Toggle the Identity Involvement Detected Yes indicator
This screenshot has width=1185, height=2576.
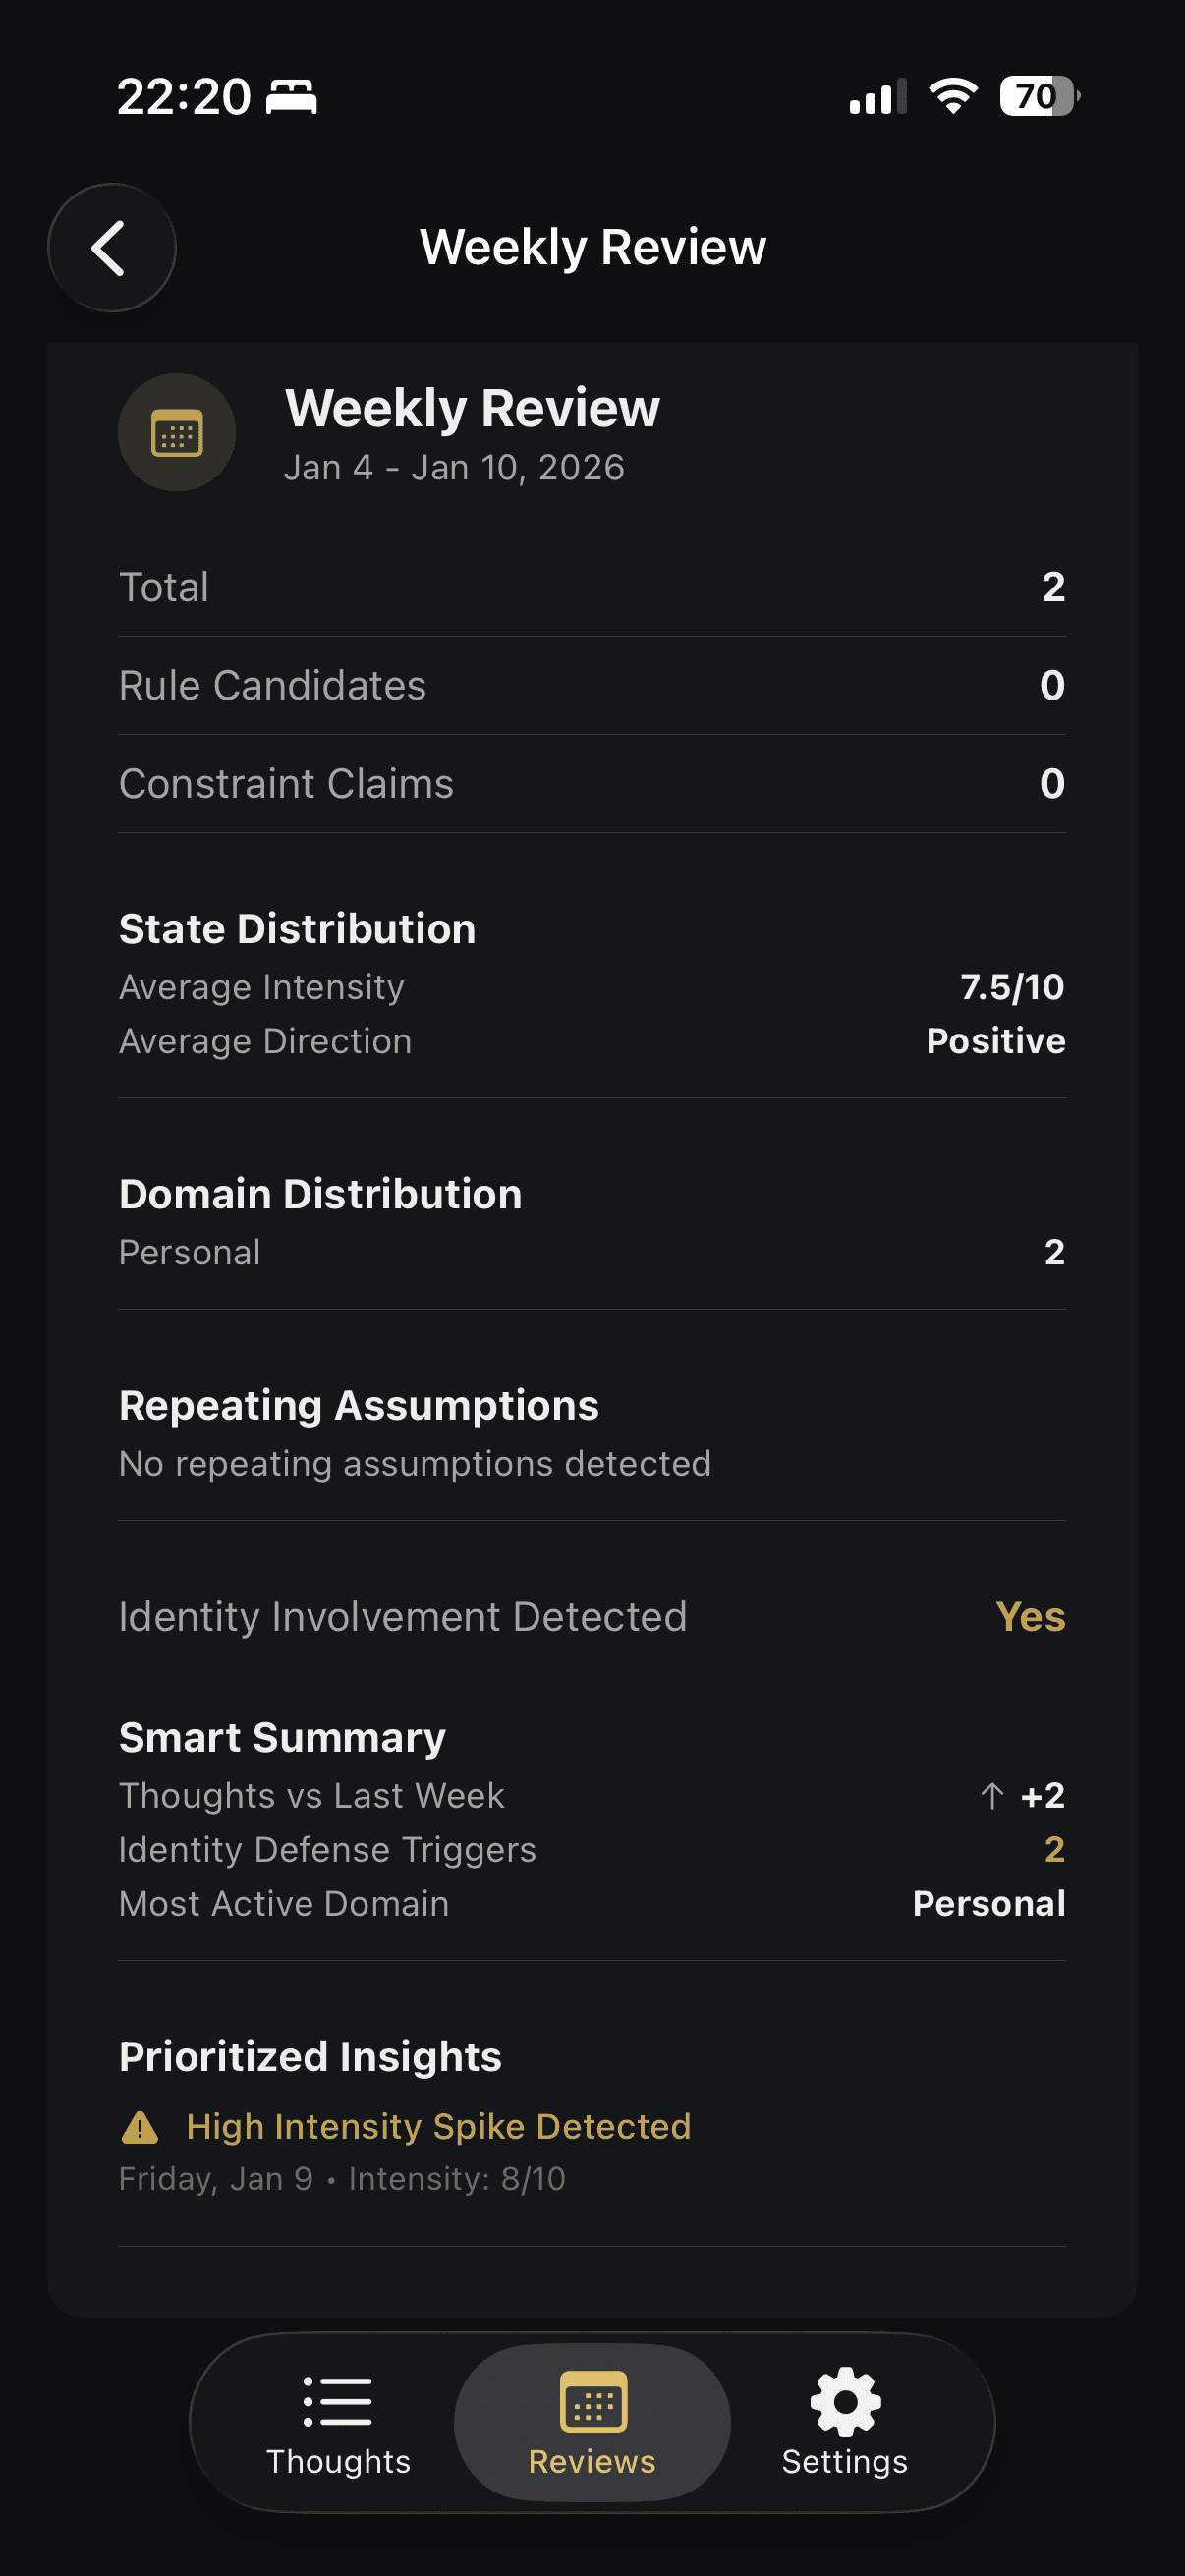pos(1030,1616)
